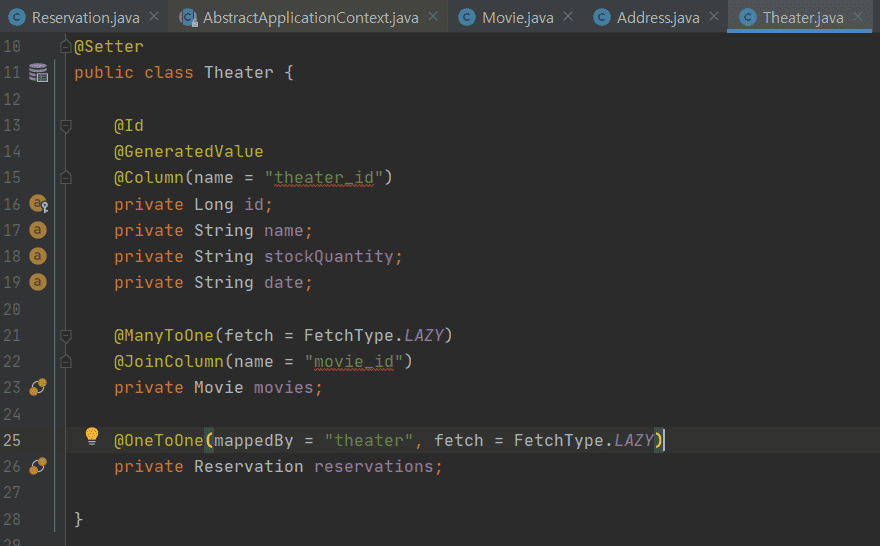The image size is (880, 546).
Task: Click the JPA entity gutter icon beside class Theater
Action: tap(38, 72)
